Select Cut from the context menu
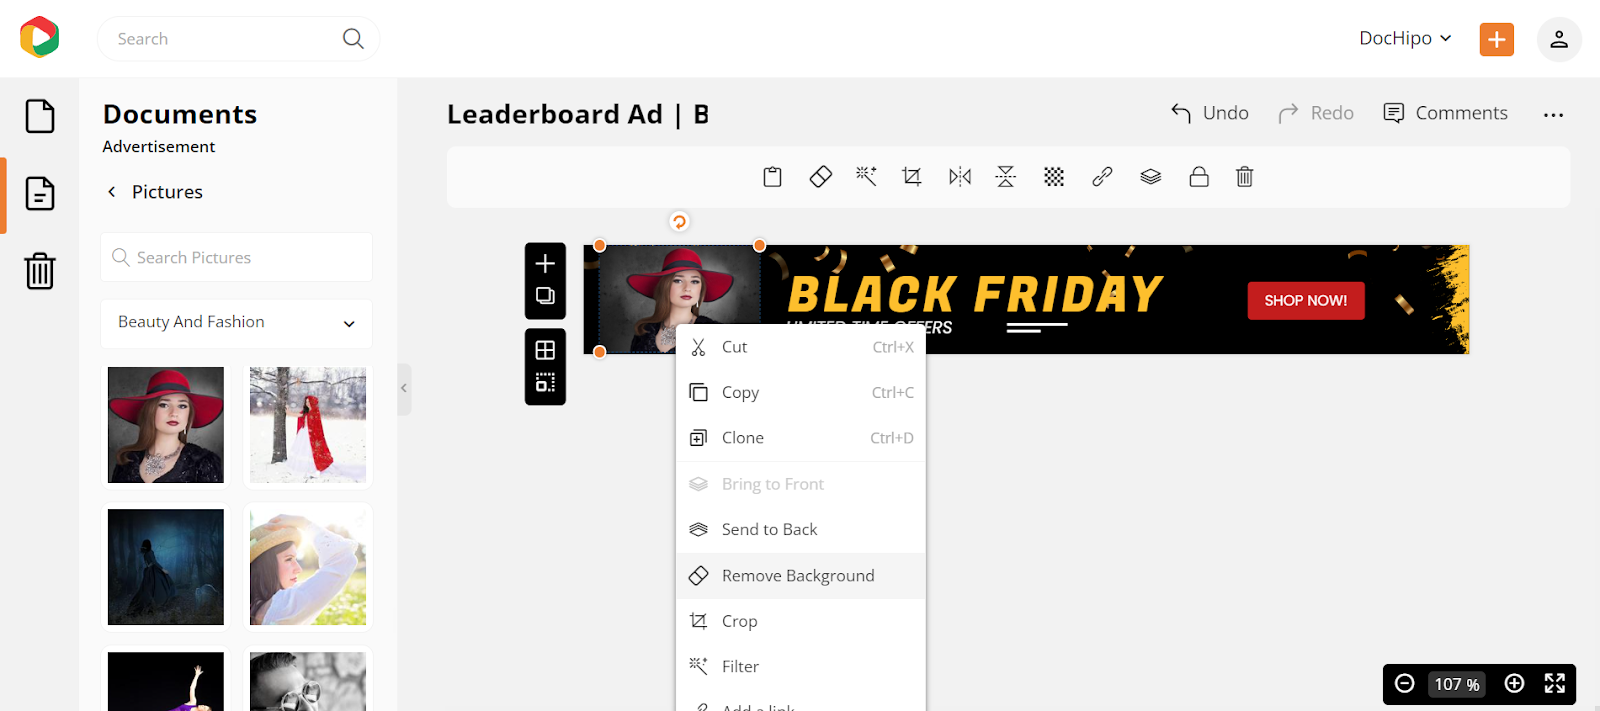This screenshot has height=711, width=1600. coord(801,347)
